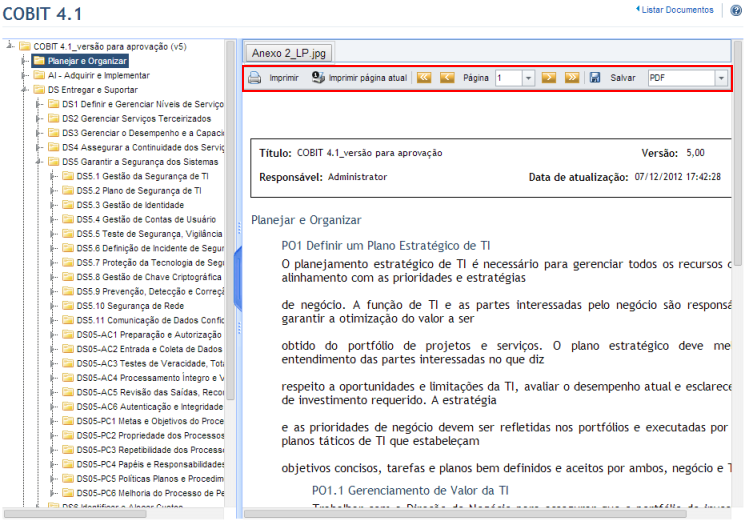Click the Salvar text button
Viewport: 745px width, 521px height.
[622, 77]
